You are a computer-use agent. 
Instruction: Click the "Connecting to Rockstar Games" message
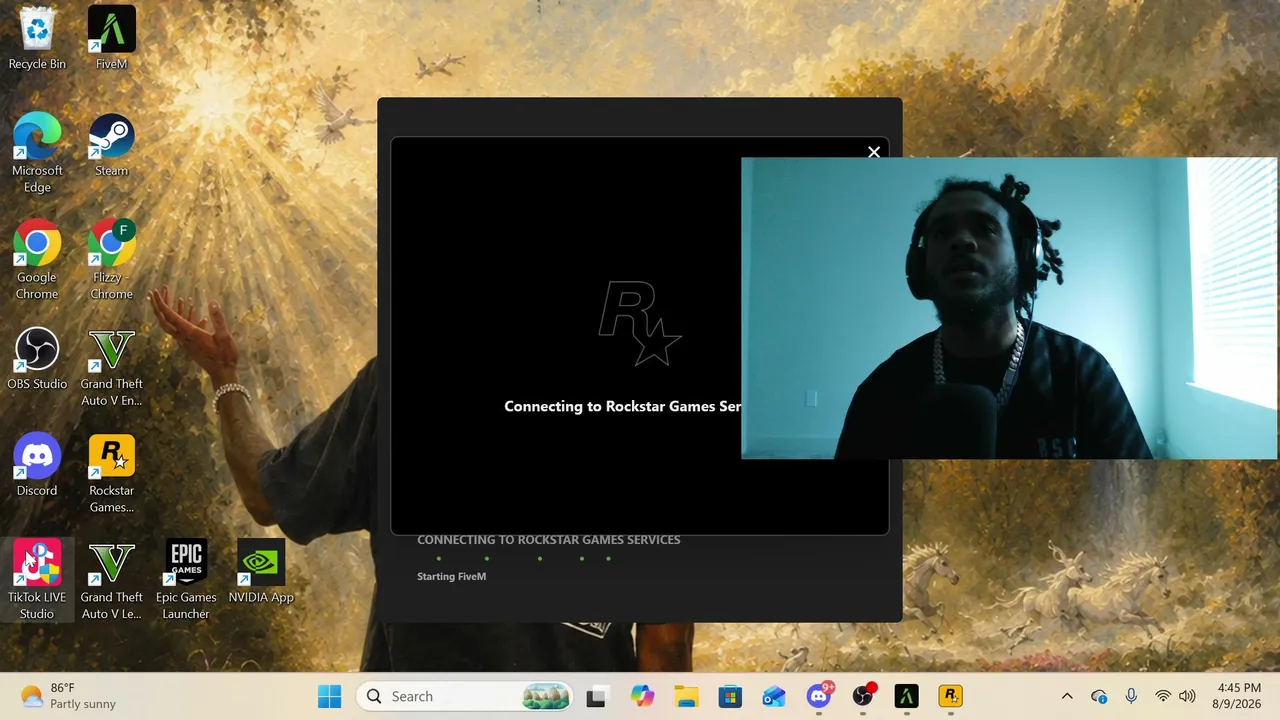tap(622, 406)
